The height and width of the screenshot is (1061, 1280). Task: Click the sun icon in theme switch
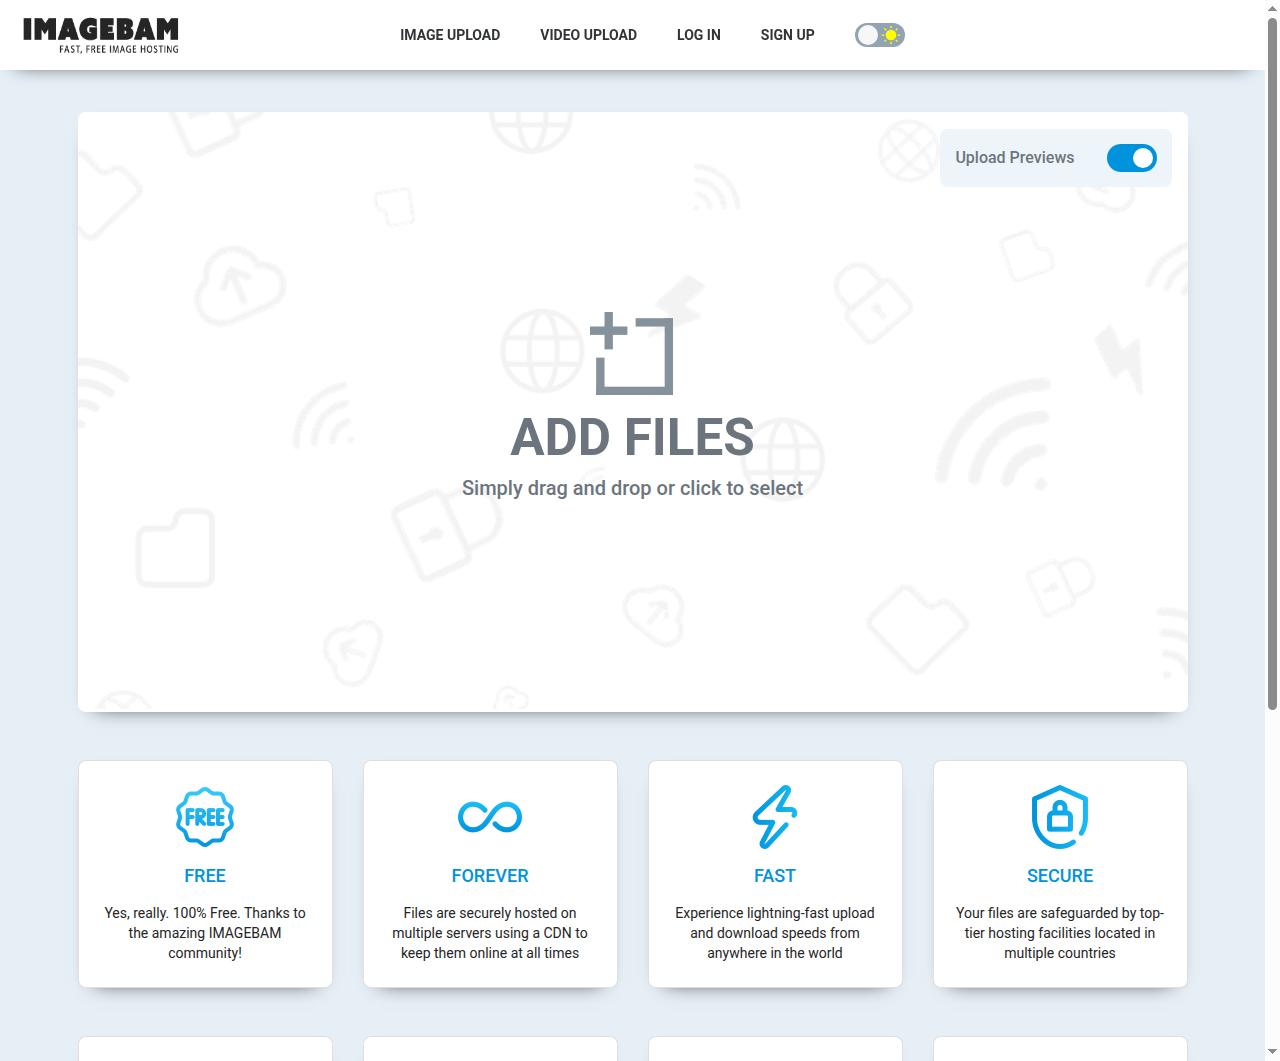click(x=891, y=35)
